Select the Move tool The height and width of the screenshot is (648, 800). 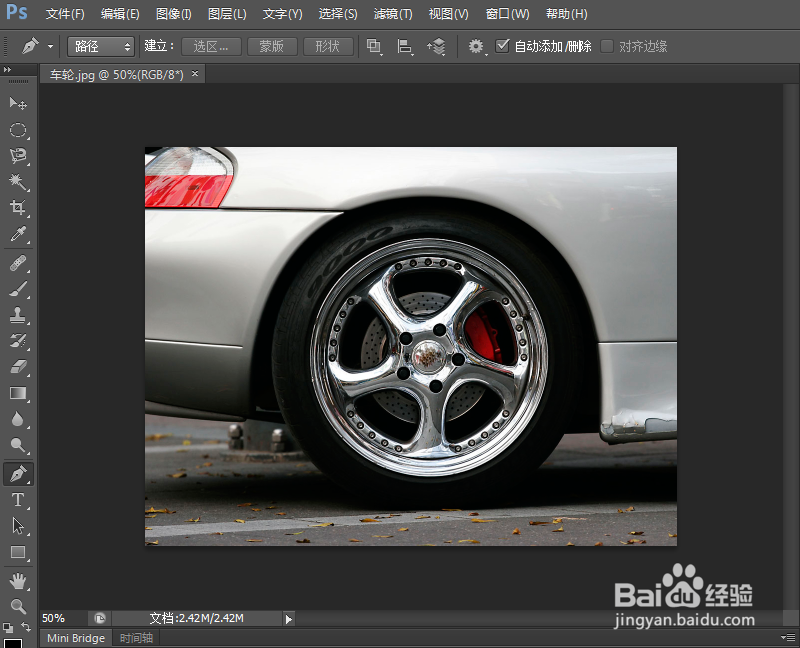pyautogui.click(x=18, y=104)
